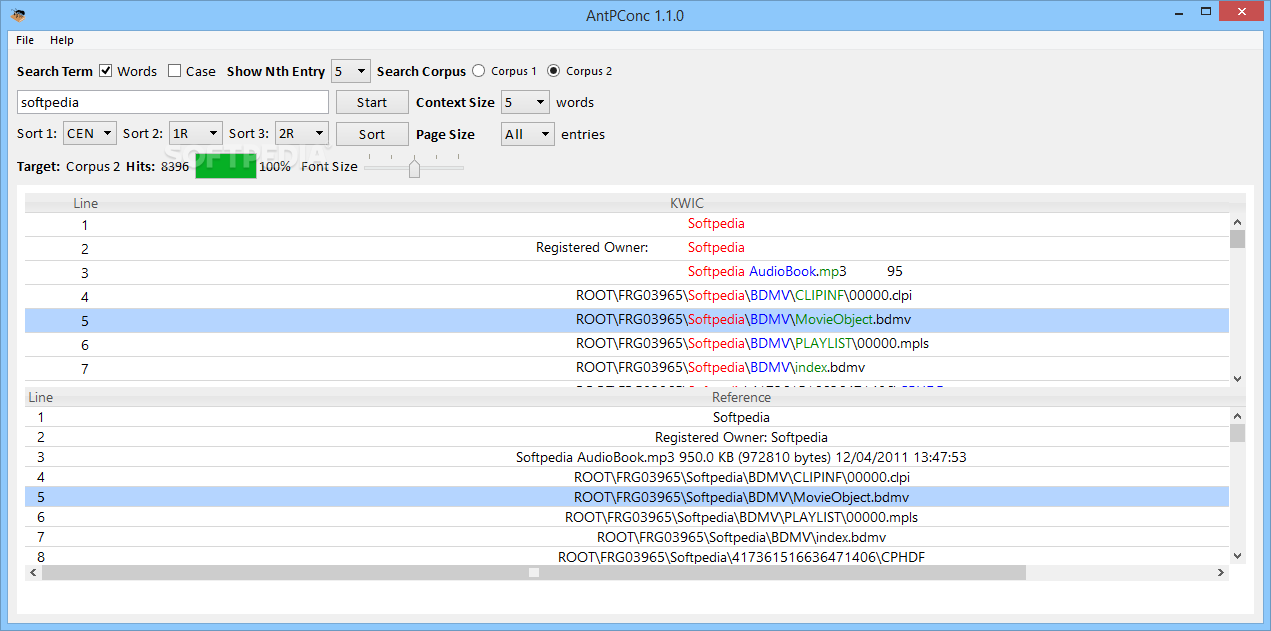Image resolution: width=1271 pixels, height=631 pixels.
Task: Open the Sort 2 1R dropdown
Action: (x=196, y=133)
